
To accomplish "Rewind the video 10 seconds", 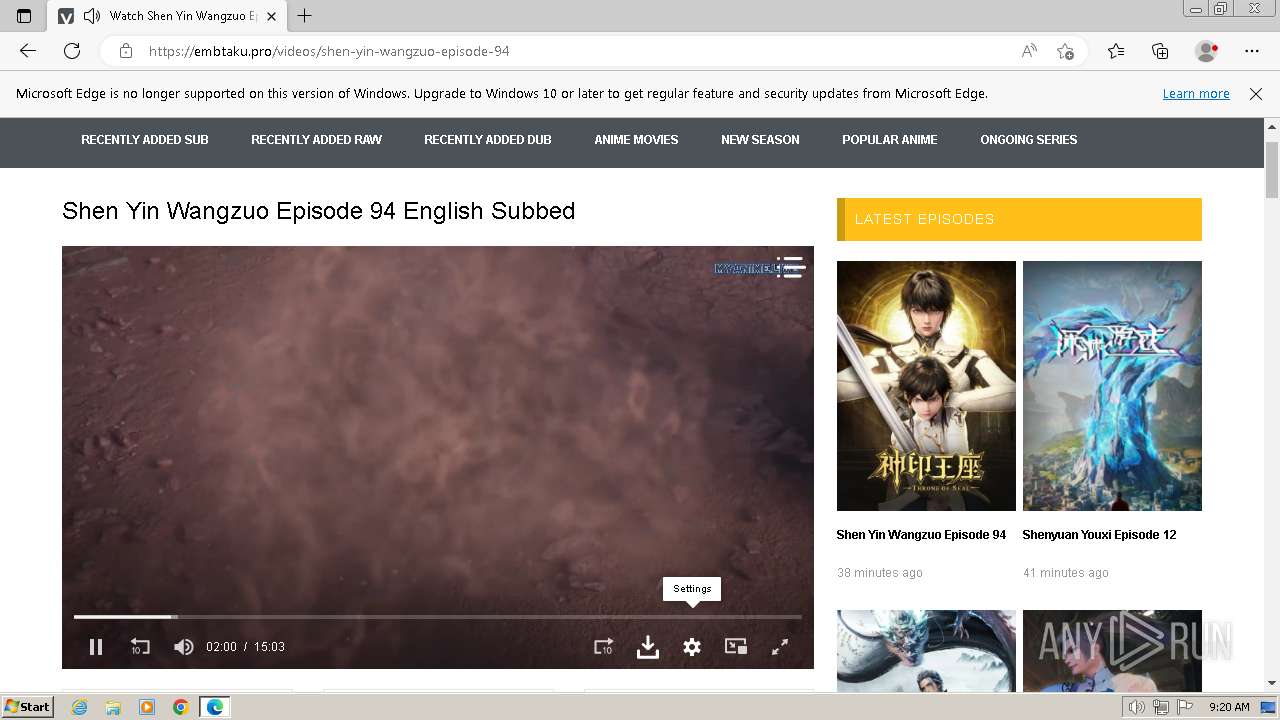I will 140,647.
